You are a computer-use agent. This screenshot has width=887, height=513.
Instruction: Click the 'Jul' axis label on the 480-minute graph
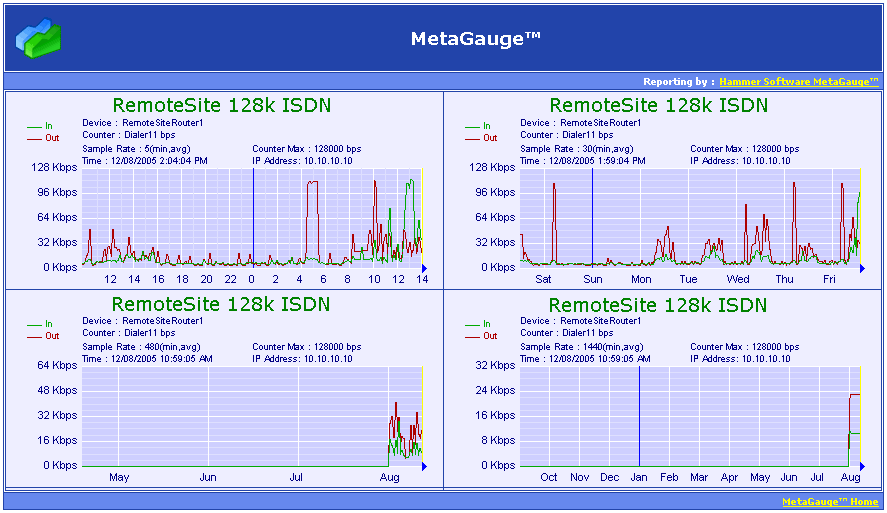point(296,477)
